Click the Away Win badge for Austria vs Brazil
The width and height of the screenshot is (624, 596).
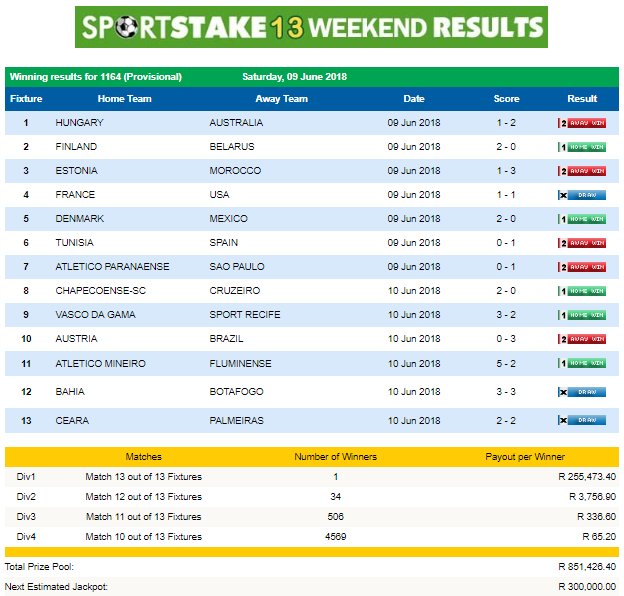[x=582, y=339]
